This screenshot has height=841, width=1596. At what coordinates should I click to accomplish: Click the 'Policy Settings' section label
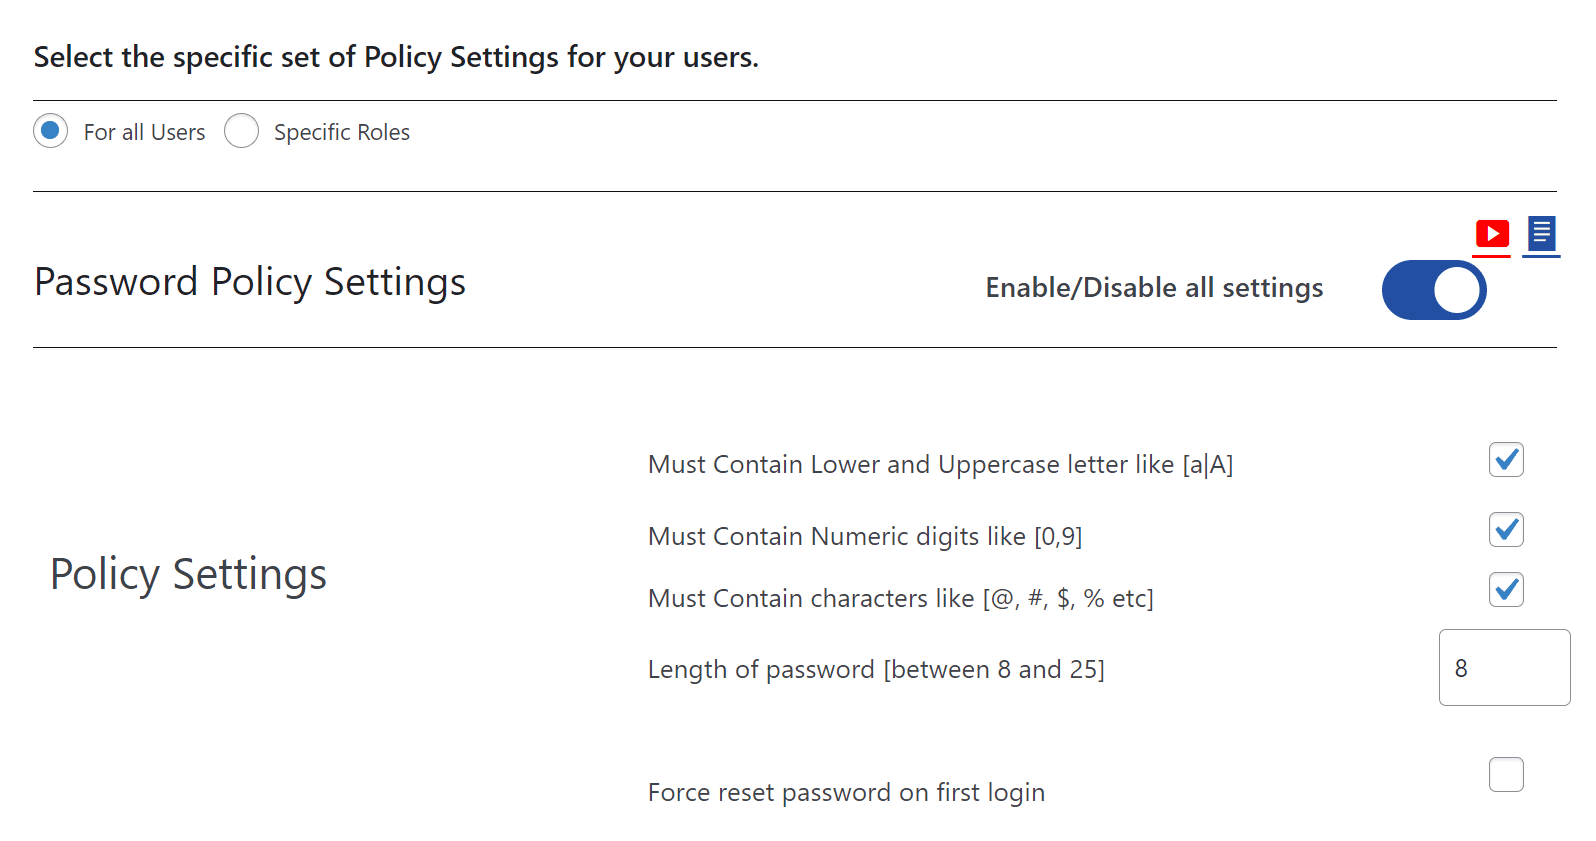pos(189,574)
